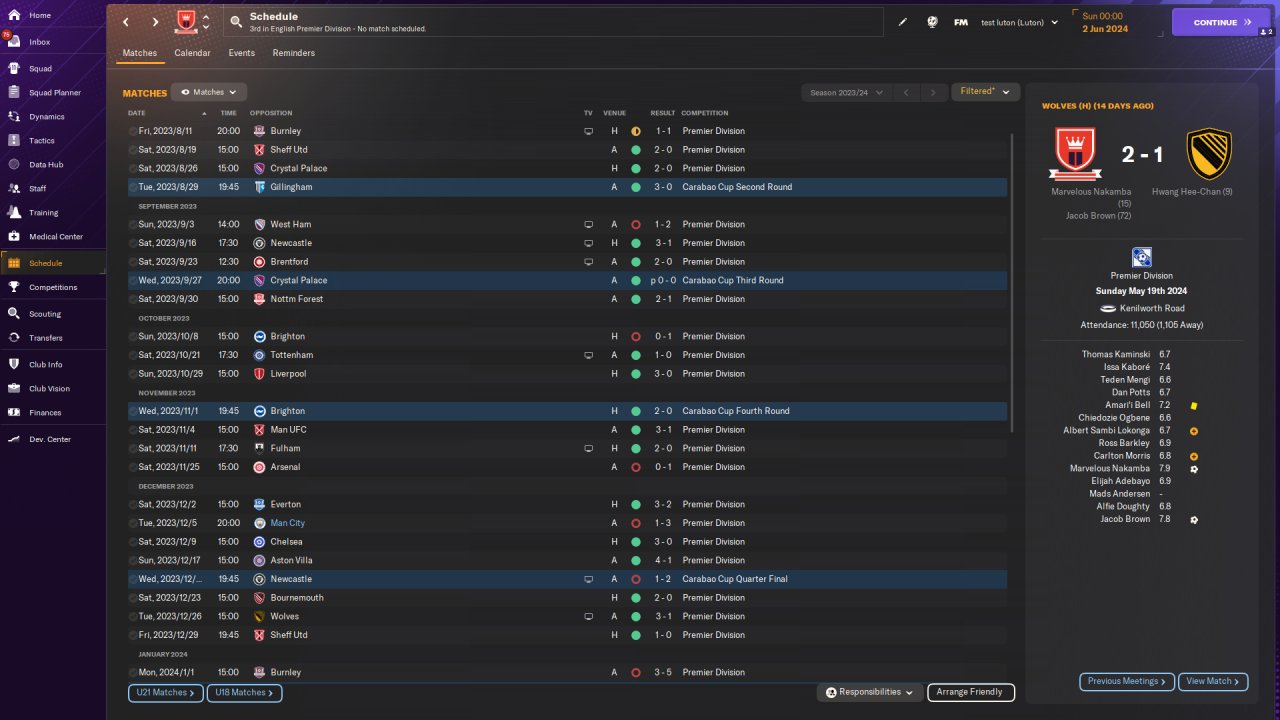Toggle the marker on the Liverpool 2023/10/29 row
The height and width of the screenshot is (720, 1280).
click(x=133, y=374)
